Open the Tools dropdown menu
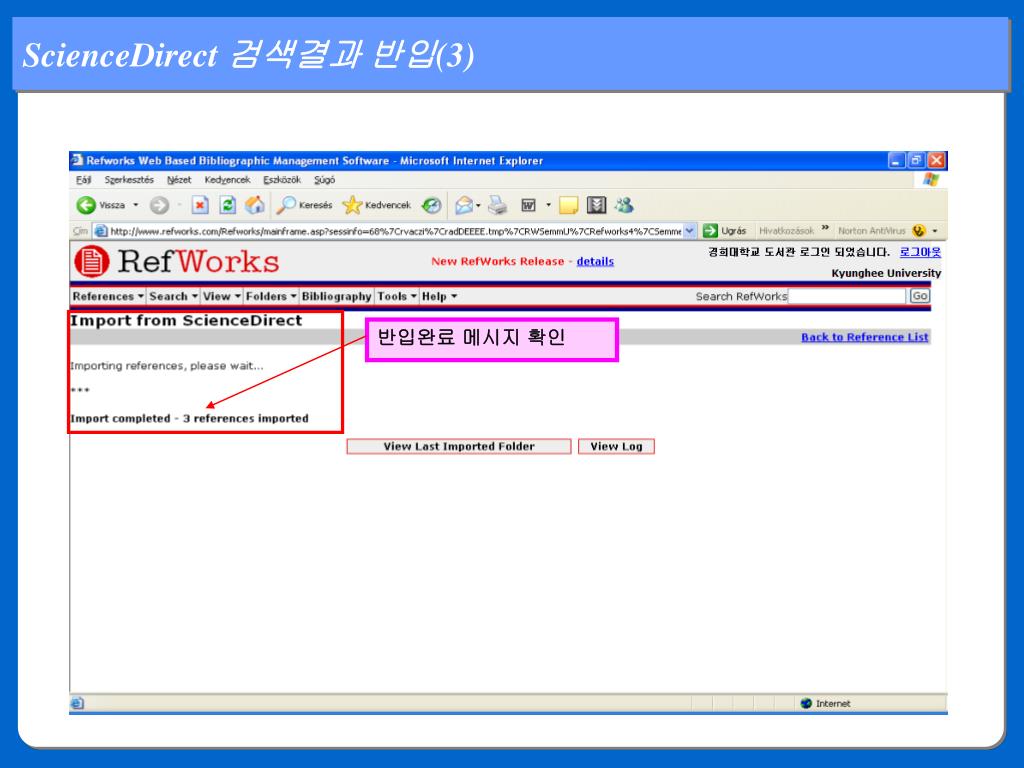This screenshot has height=768, width=1024. pos(396,296)
